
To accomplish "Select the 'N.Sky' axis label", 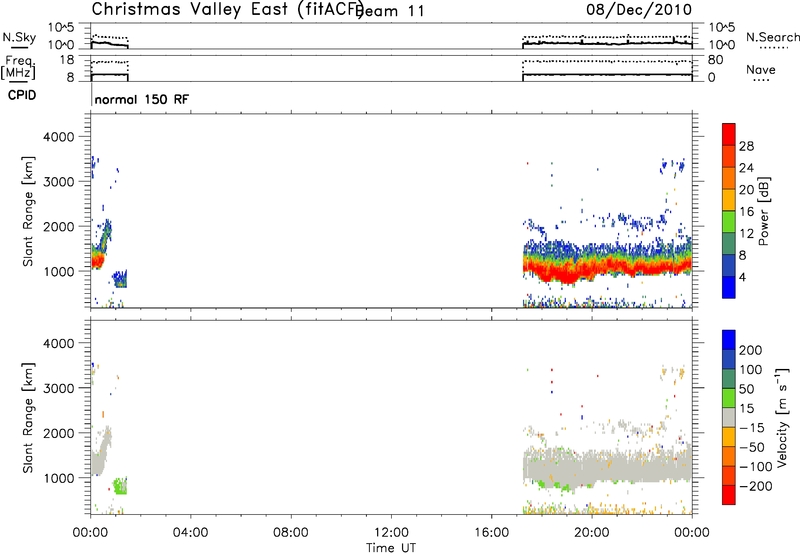I will click(x=19, y=37).
